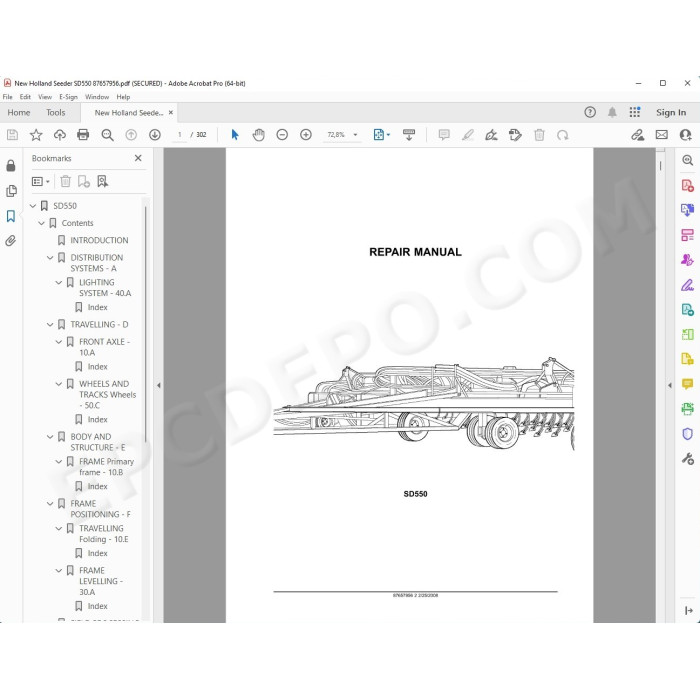Toggle the Bookmarks panel icon

(x=11, y=216)
